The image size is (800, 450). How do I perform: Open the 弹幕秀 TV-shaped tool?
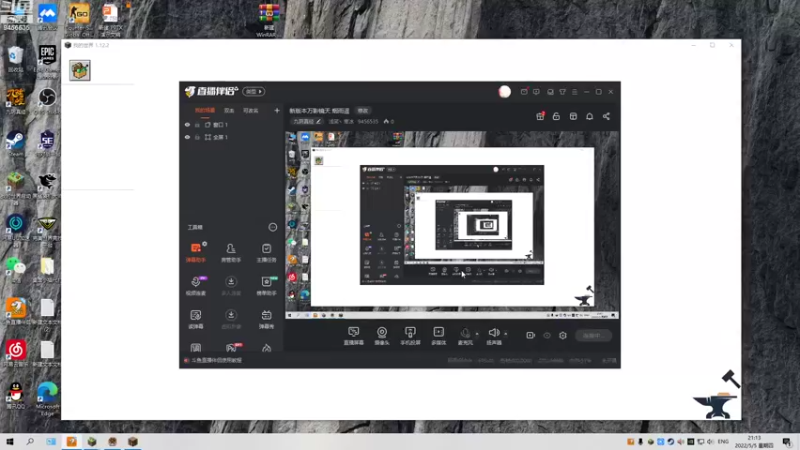[266, 319]
